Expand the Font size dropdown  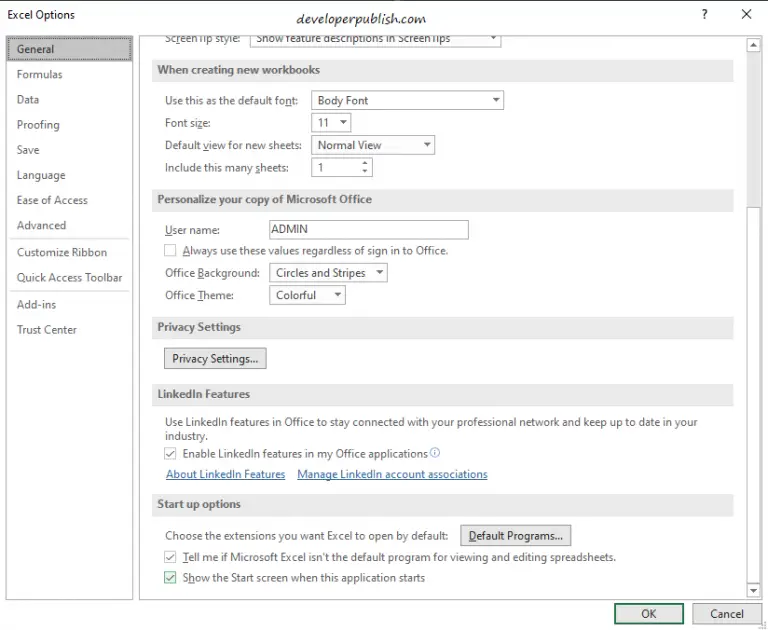343,123
